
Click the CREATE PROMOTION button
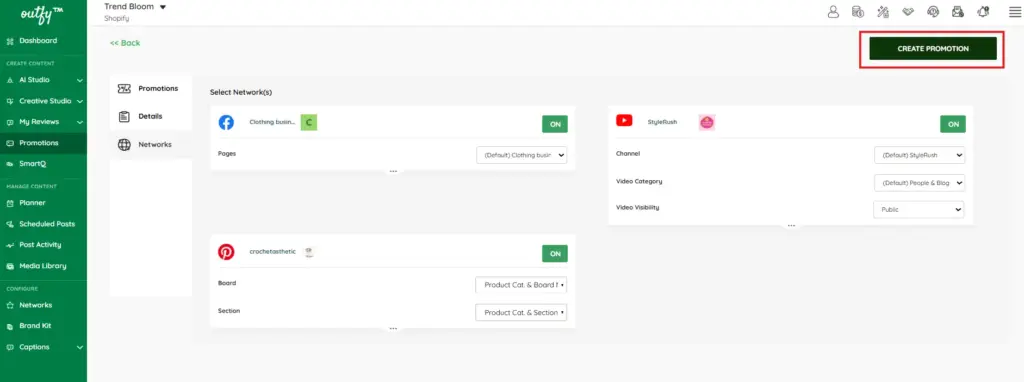point(933,49)
